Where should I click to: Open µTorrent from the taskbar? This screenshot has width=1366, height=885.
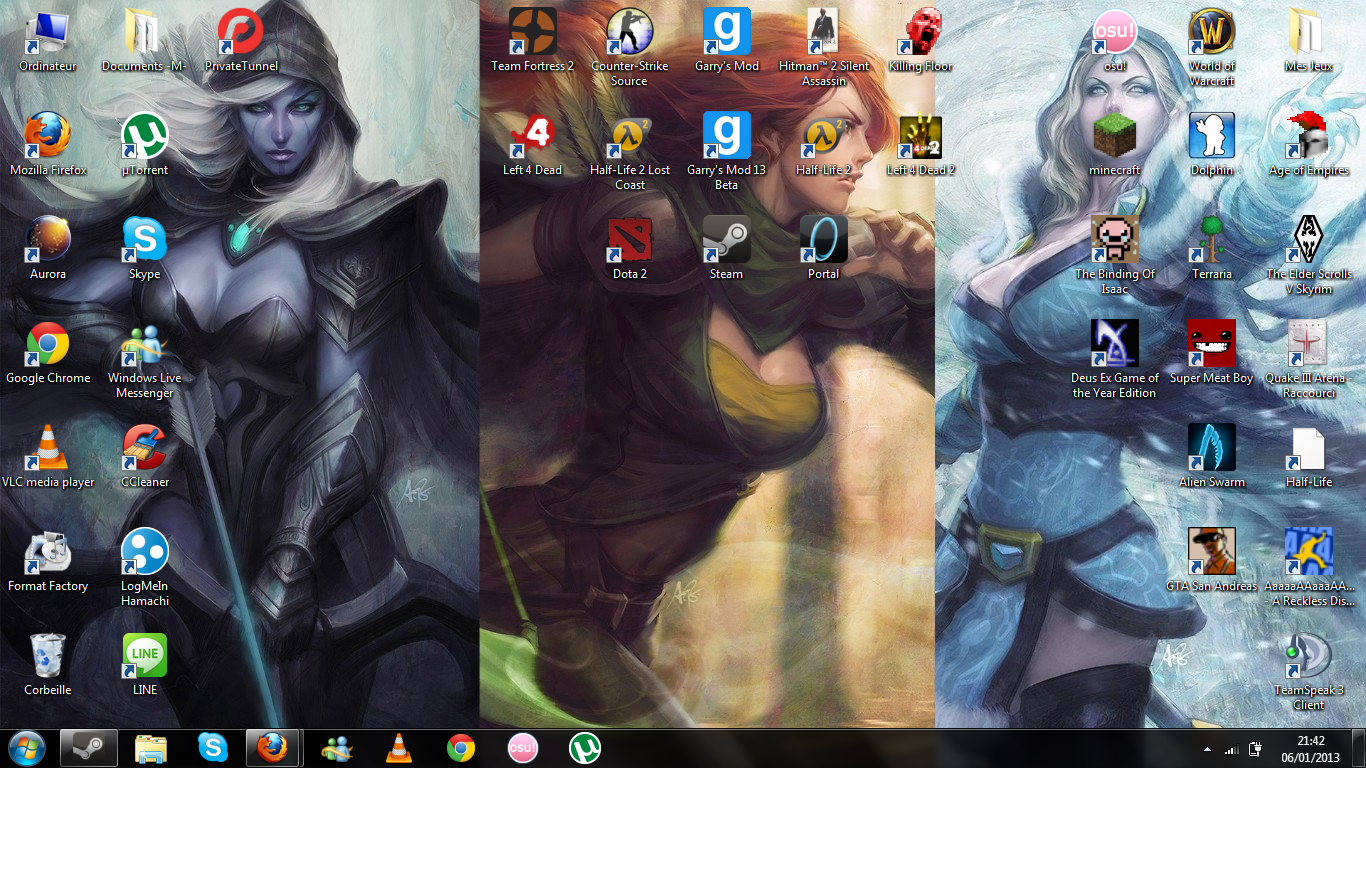pyautogui.click(x=584, y=748)
